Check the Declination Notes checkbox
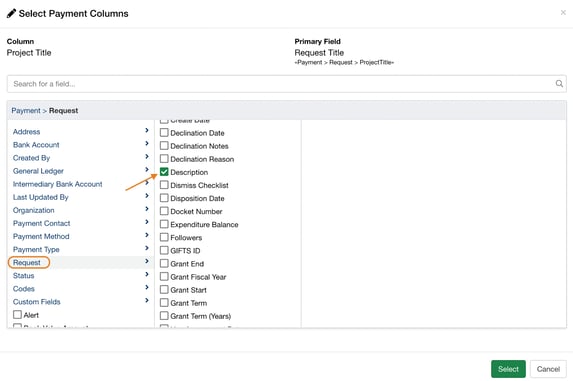Image resolution: width=573 pixels, height=381 pixels. [164, 146]
